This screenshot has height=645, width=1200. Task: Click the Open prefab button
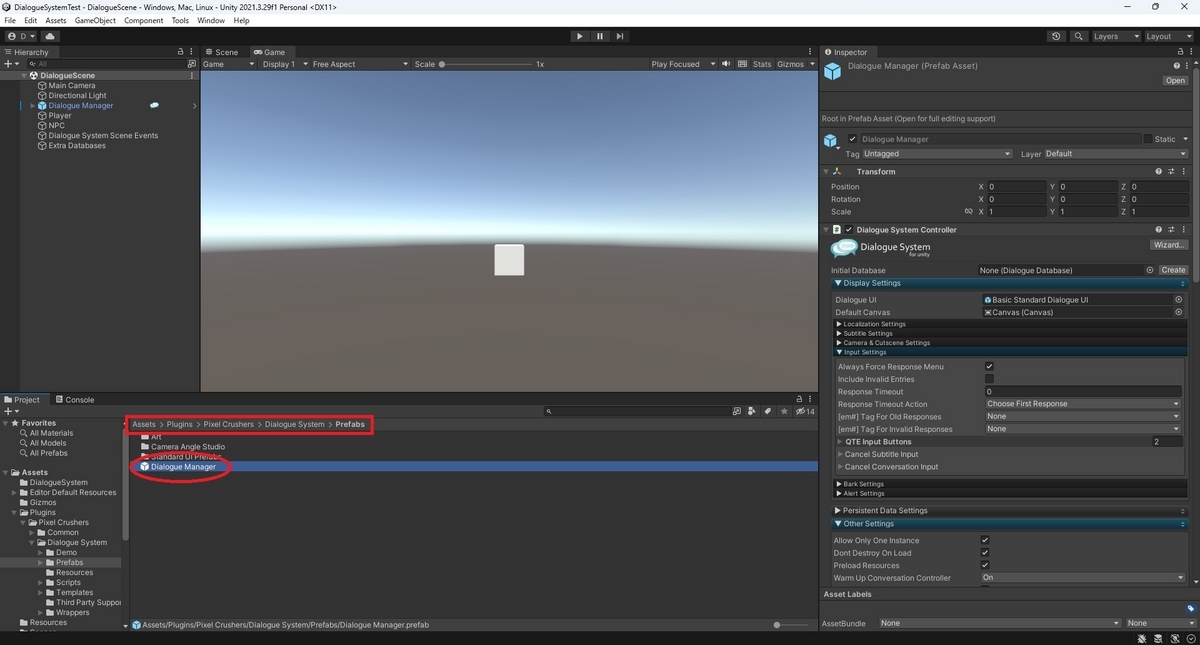[1175, 81]
